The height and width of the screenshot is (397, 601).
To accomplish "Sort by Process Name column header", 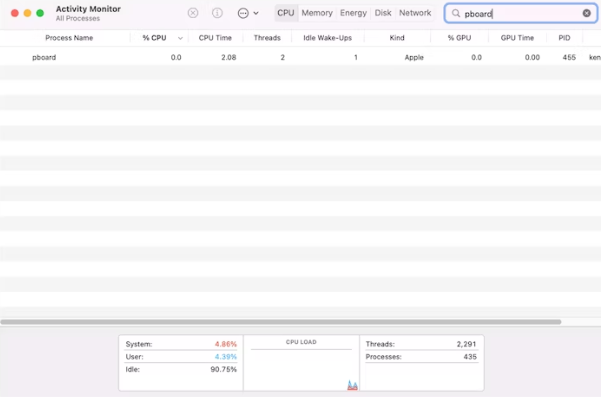I will (69, 38).
